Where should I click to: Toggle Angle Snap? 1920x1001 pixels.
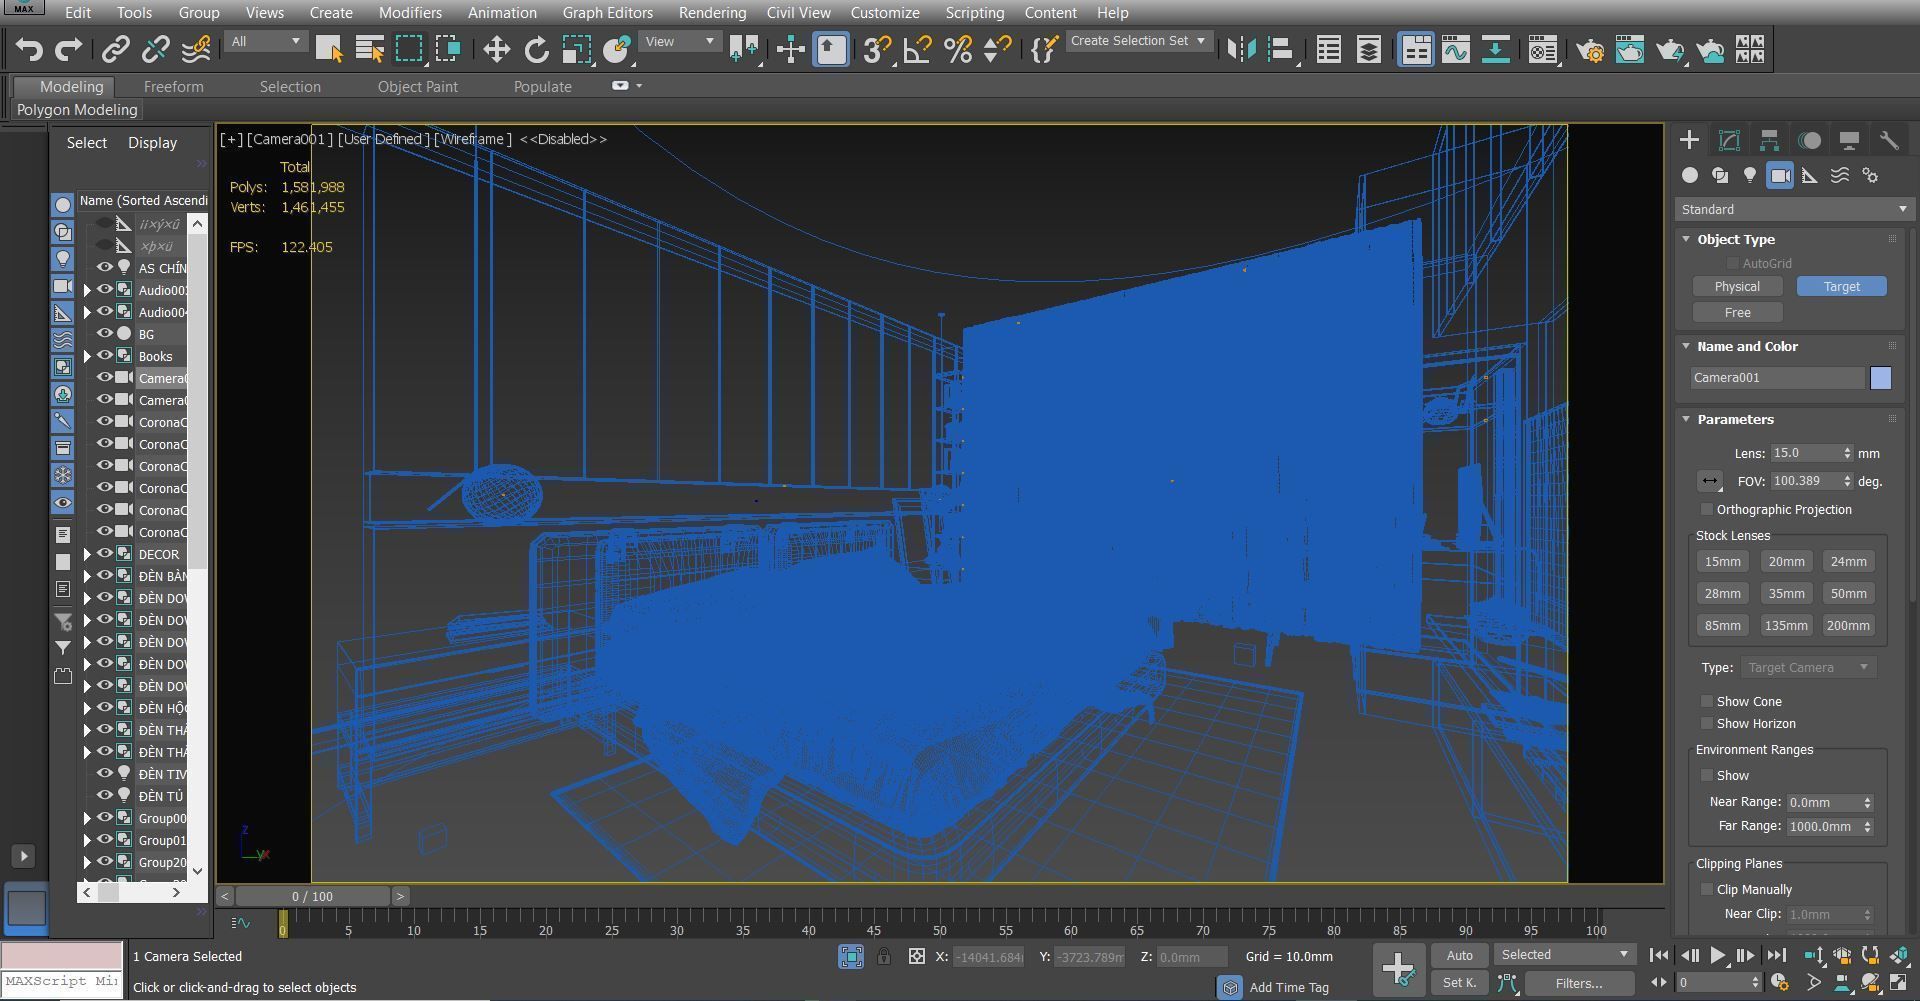pos(917,49)
